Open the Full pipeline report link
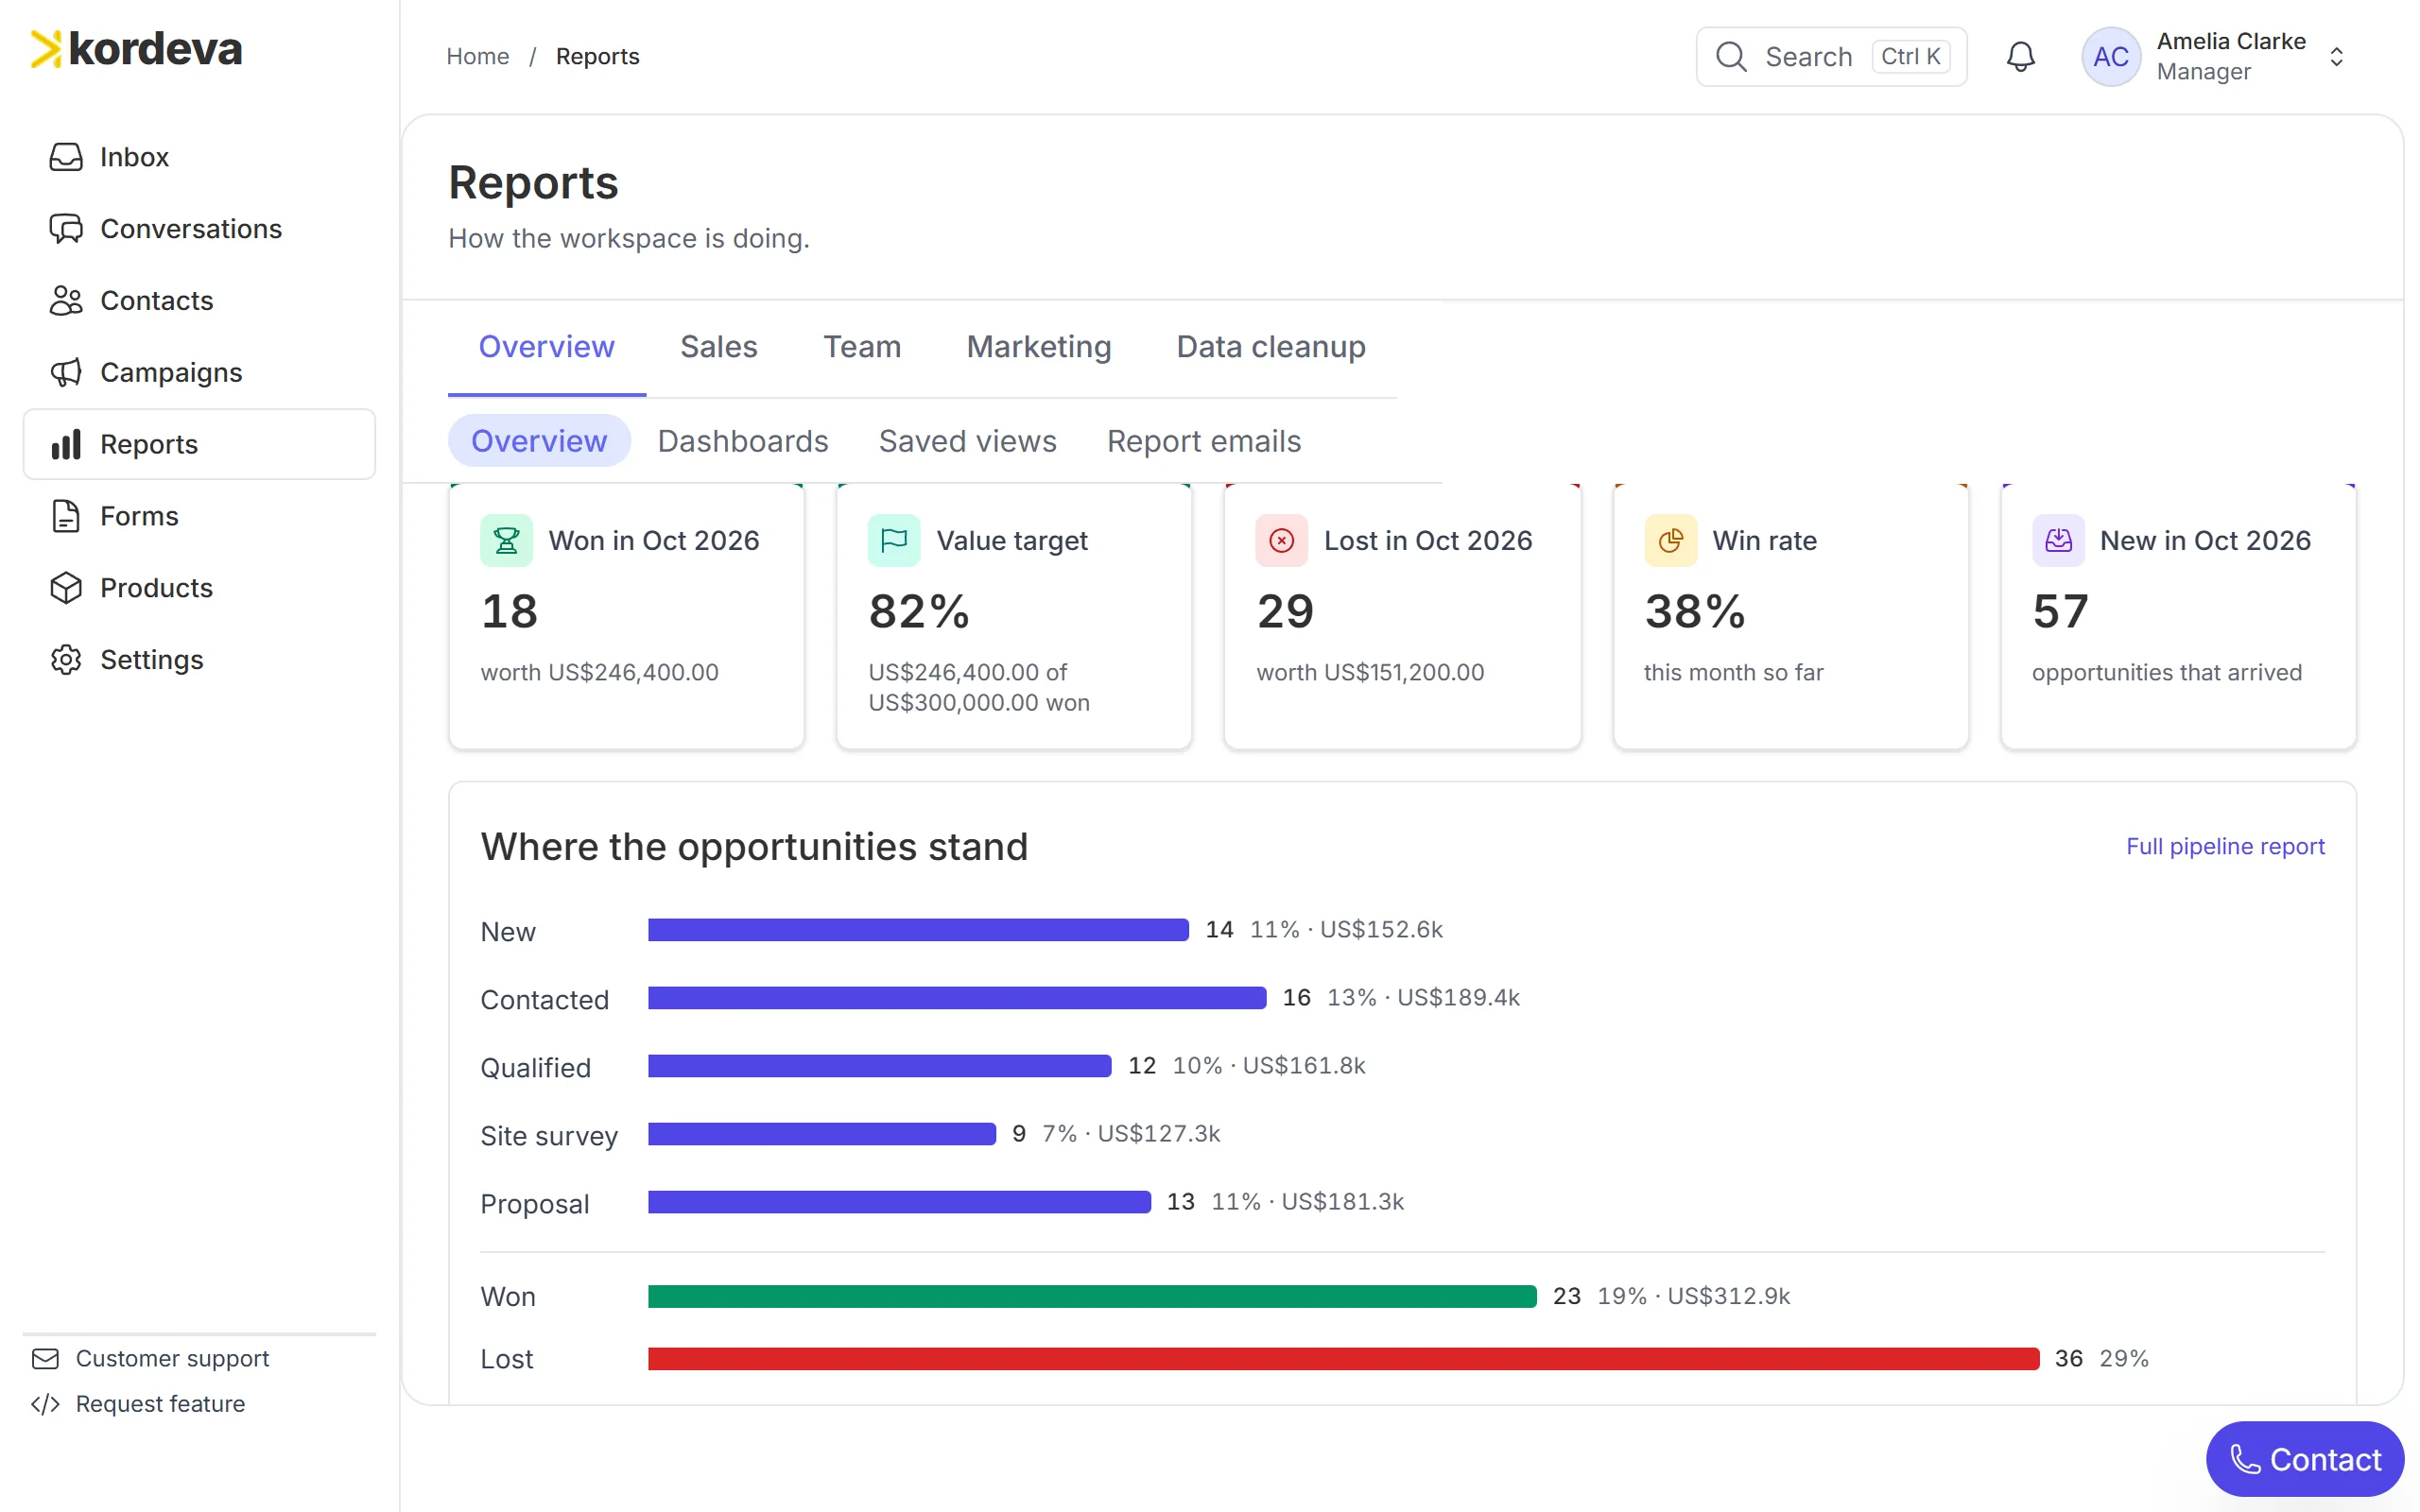Image resolution: width=2420 pixels, height=1512 pixels. [2224, 846]
